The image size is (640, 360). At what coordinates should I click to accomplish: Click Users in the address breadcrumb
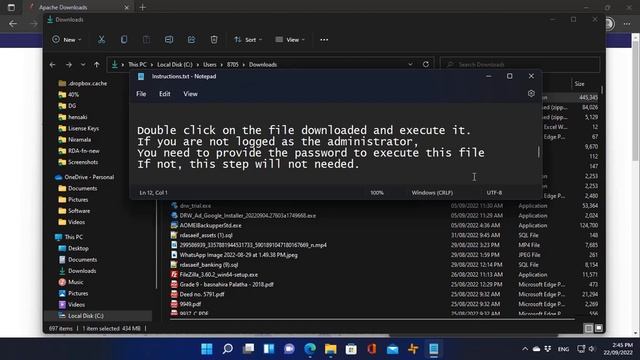tap(210, 64)
